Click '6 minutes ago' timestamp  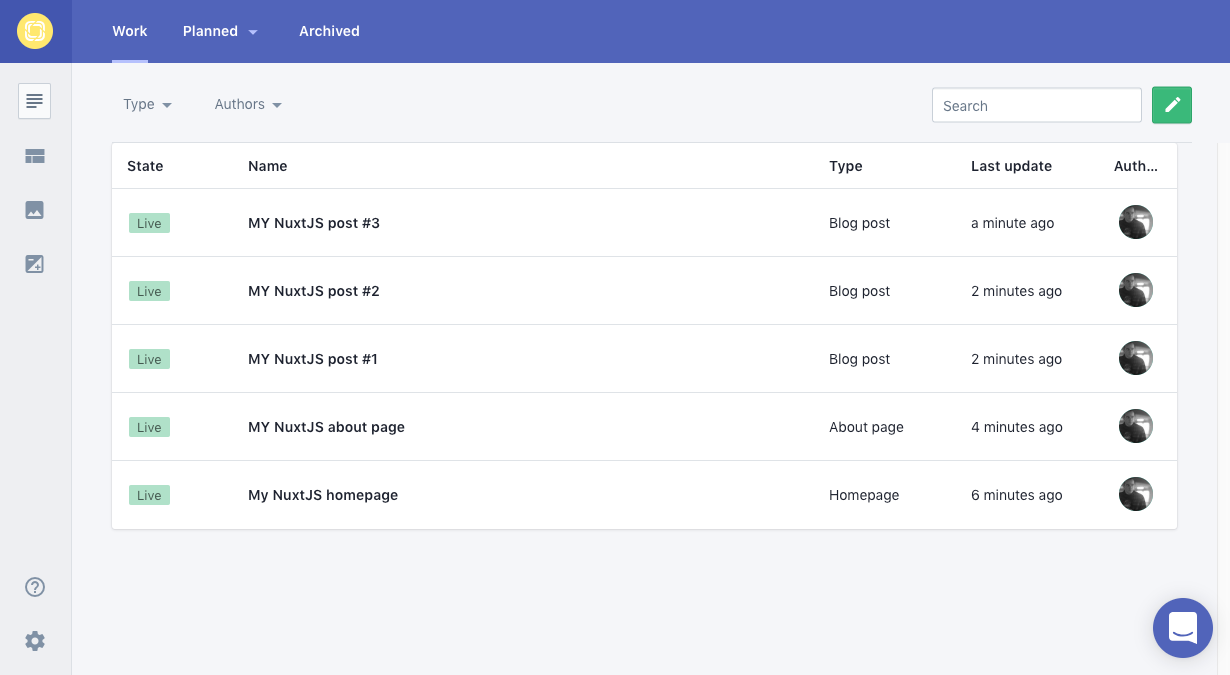pos(1017,495)
